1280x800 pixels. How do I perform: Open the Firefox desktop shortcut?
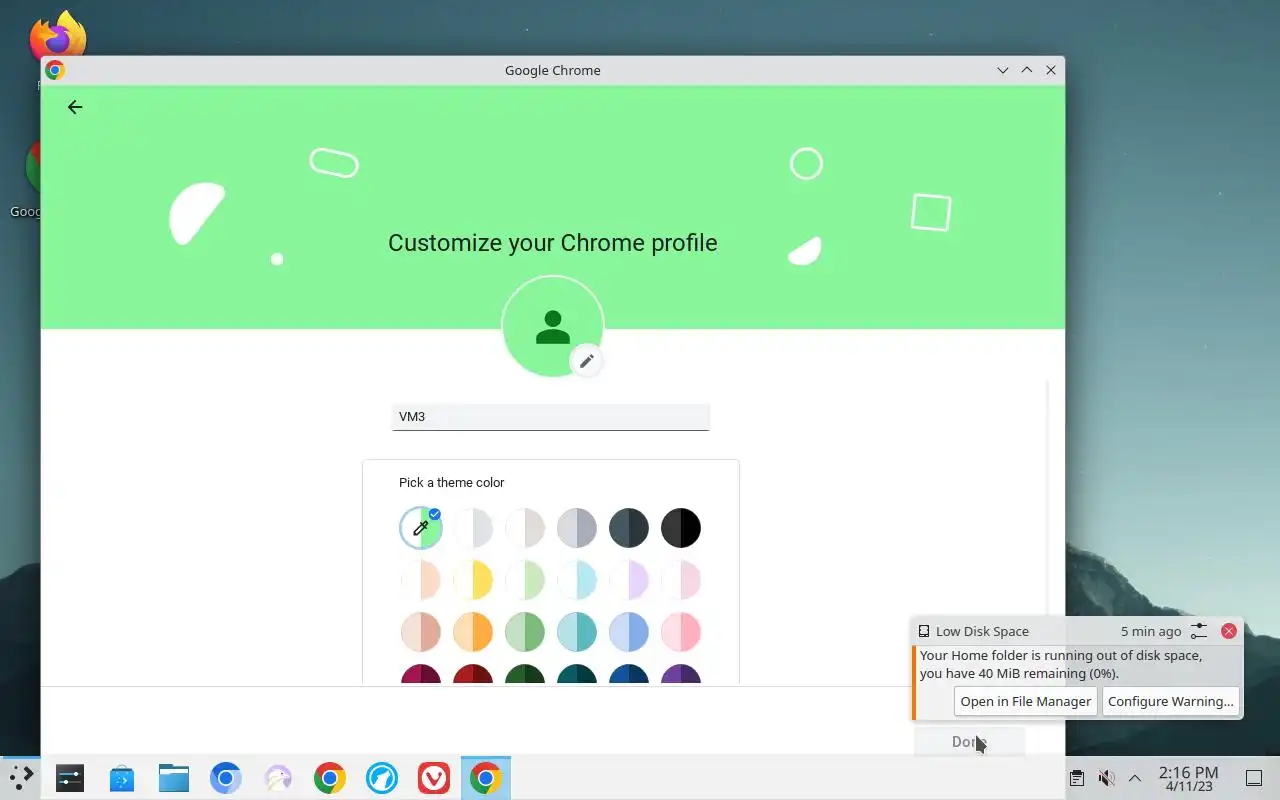[x=57, y=40]
